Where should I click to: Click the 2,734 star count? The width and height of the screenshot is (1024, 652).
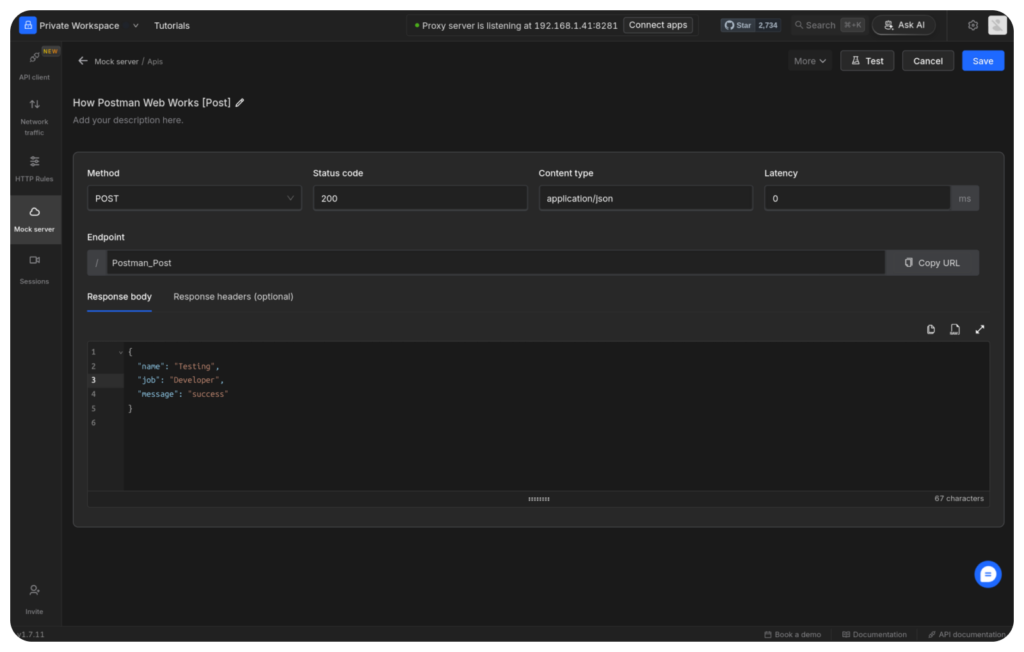[x=767, y=25]
